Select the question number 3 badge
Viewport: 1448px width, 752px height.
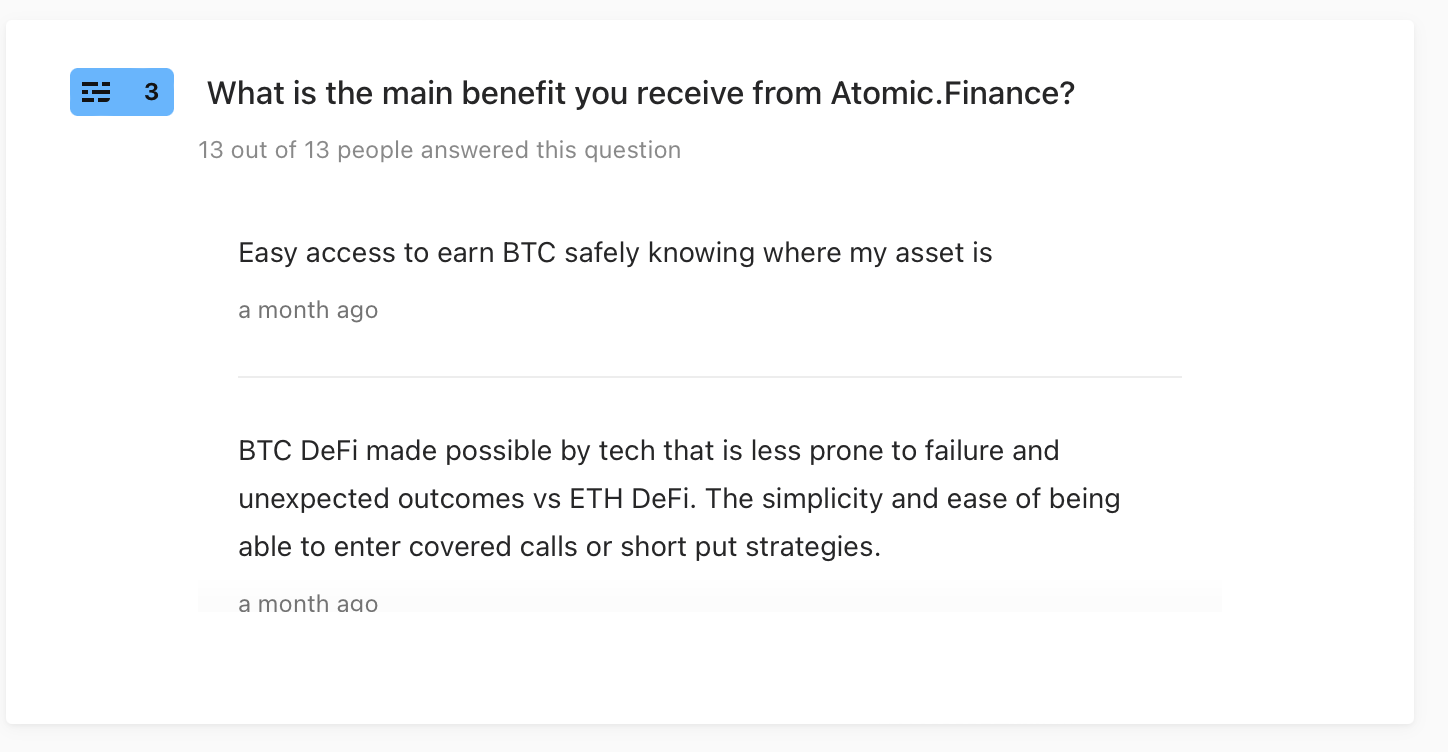point(122,92)
